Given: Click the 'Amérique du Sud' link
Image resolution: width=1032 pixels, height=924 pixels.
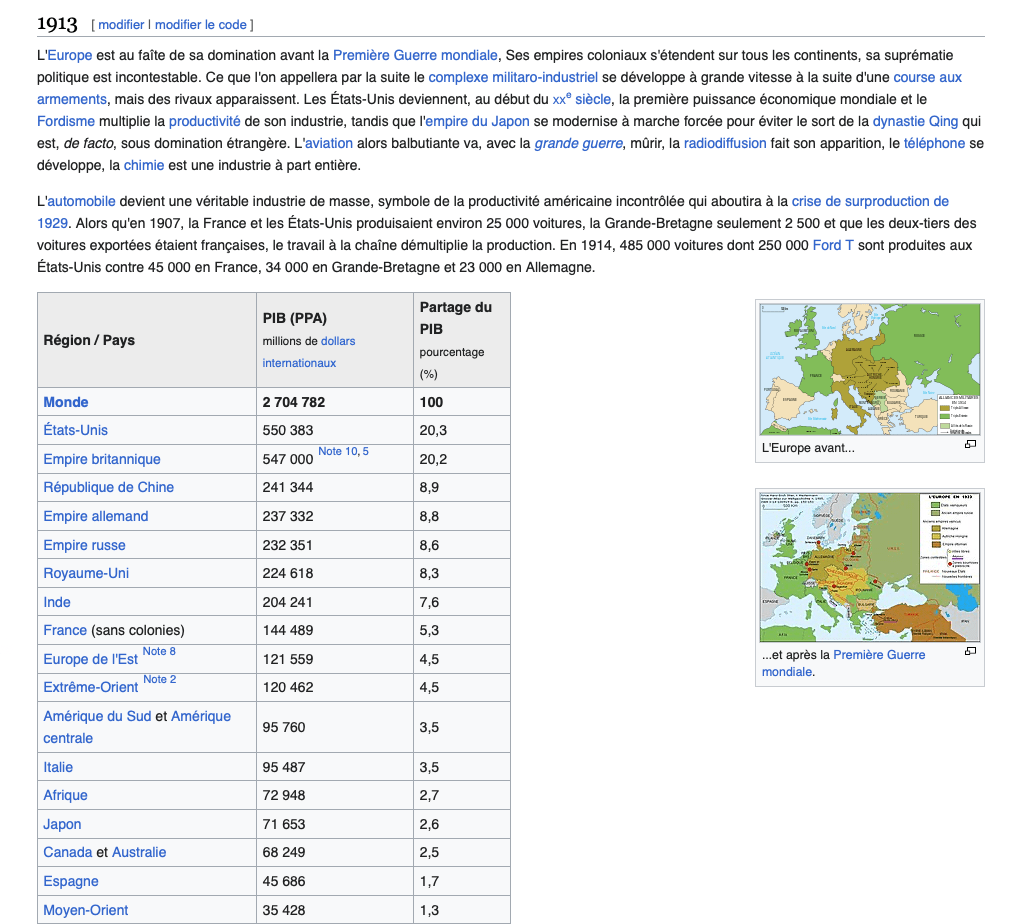Looking at the screenshot, I should coord(97,716).
